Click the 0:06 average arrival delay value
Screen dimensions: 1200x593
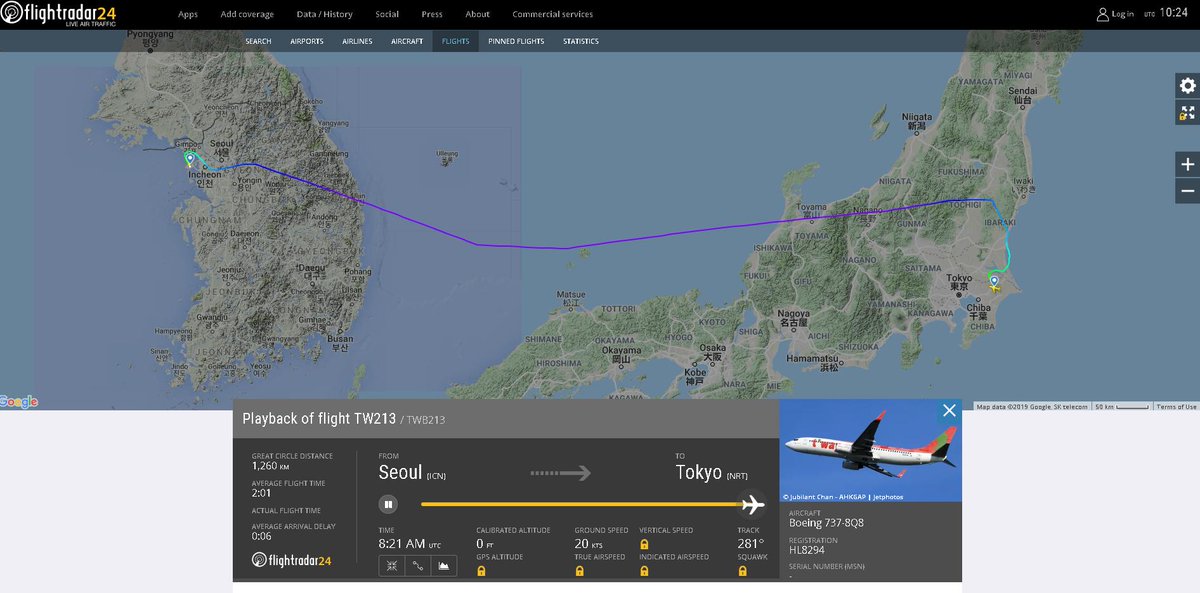(x=261, y=537)
